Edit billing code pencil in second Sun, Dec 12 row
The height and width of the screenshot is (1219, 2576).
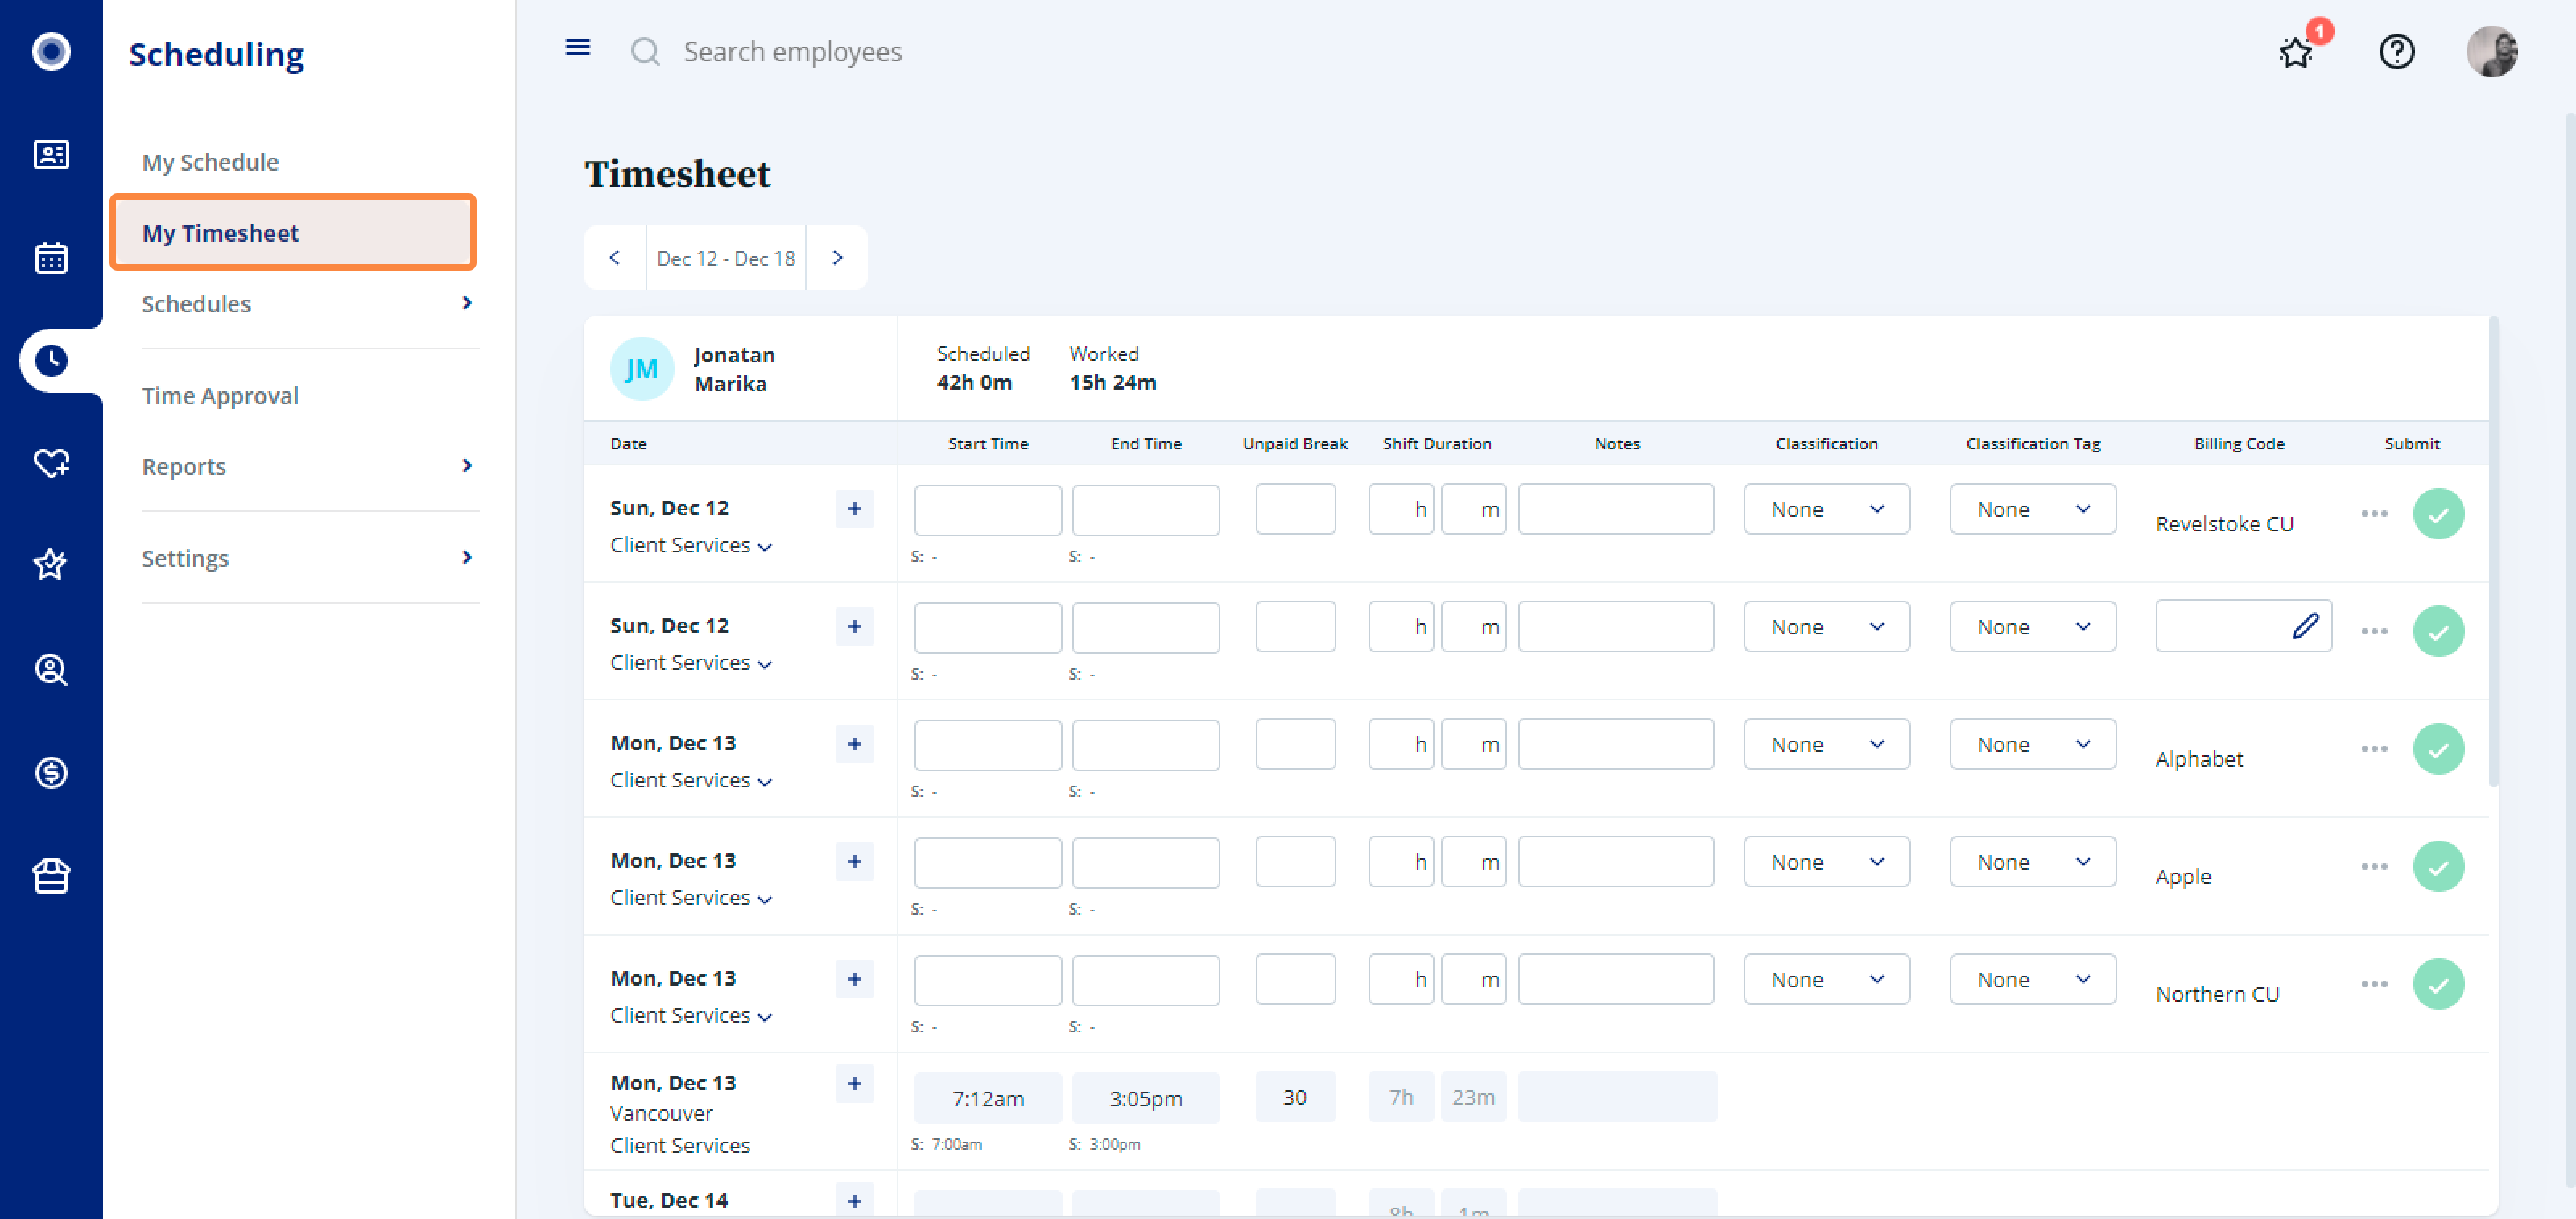2305,626
